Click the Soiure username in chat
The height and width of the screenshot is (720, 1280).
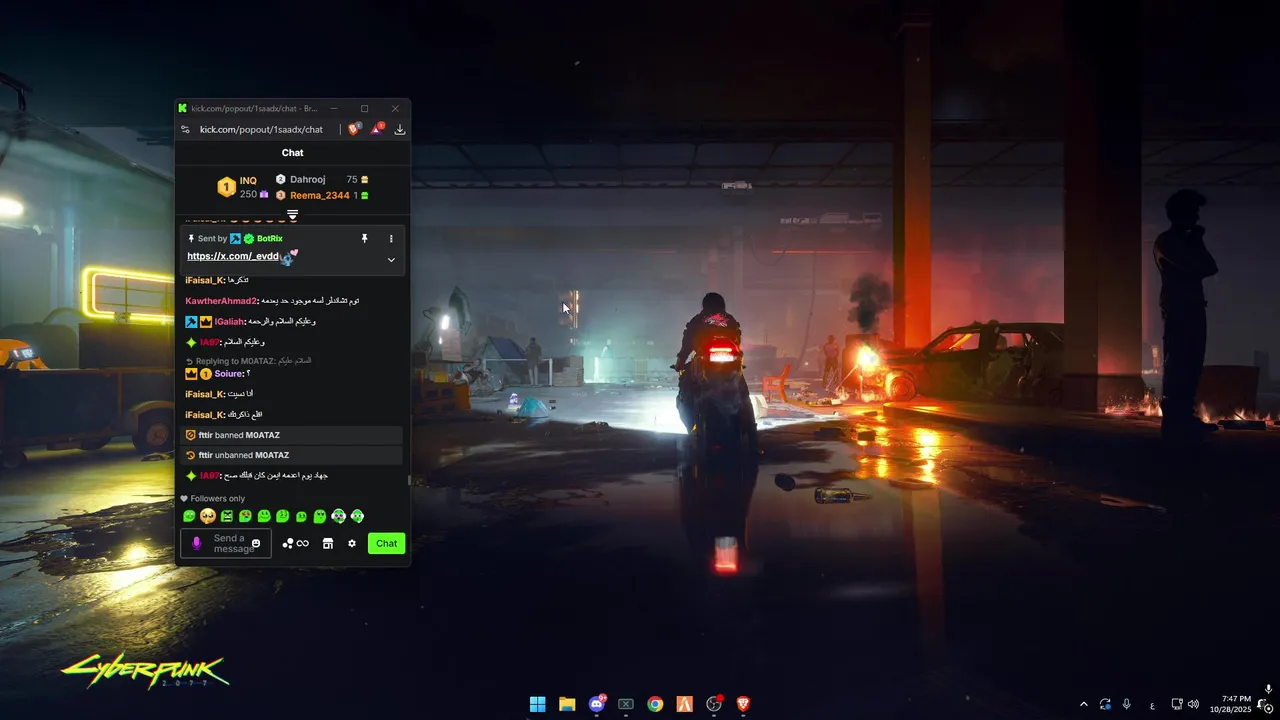point(229,373)
